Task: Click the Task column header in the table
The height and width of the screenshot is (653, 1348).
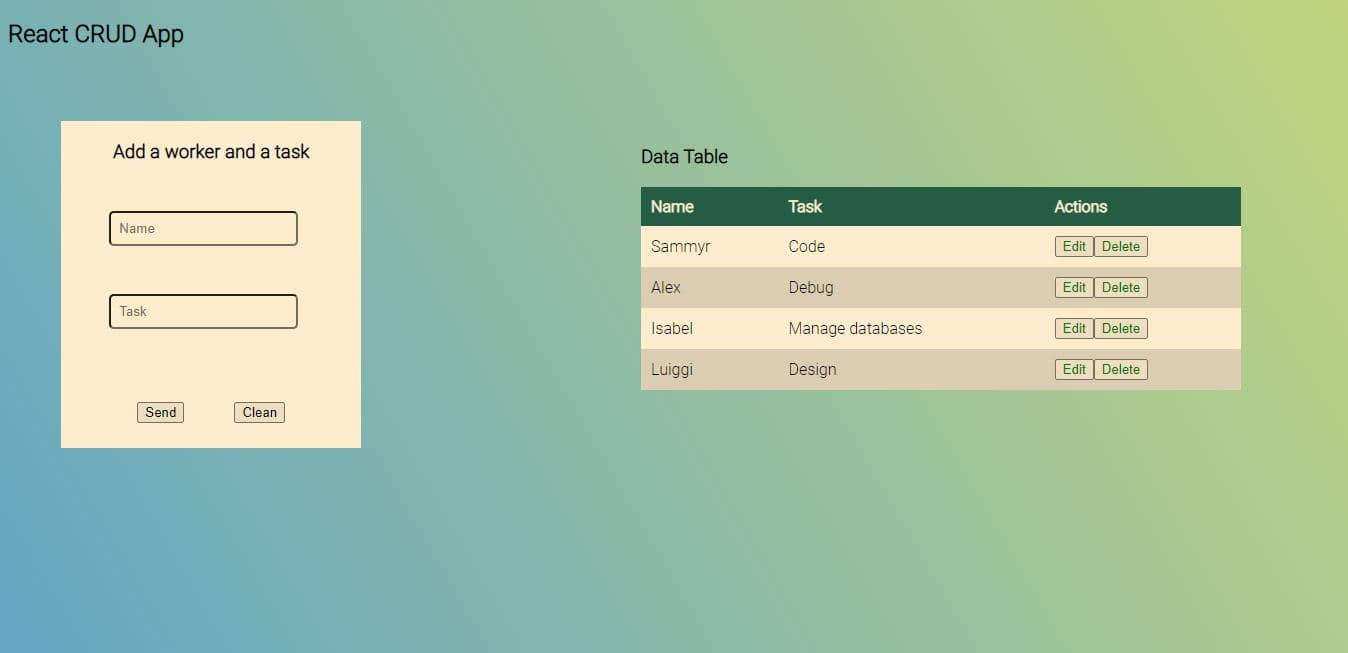Action: (805, 207)
